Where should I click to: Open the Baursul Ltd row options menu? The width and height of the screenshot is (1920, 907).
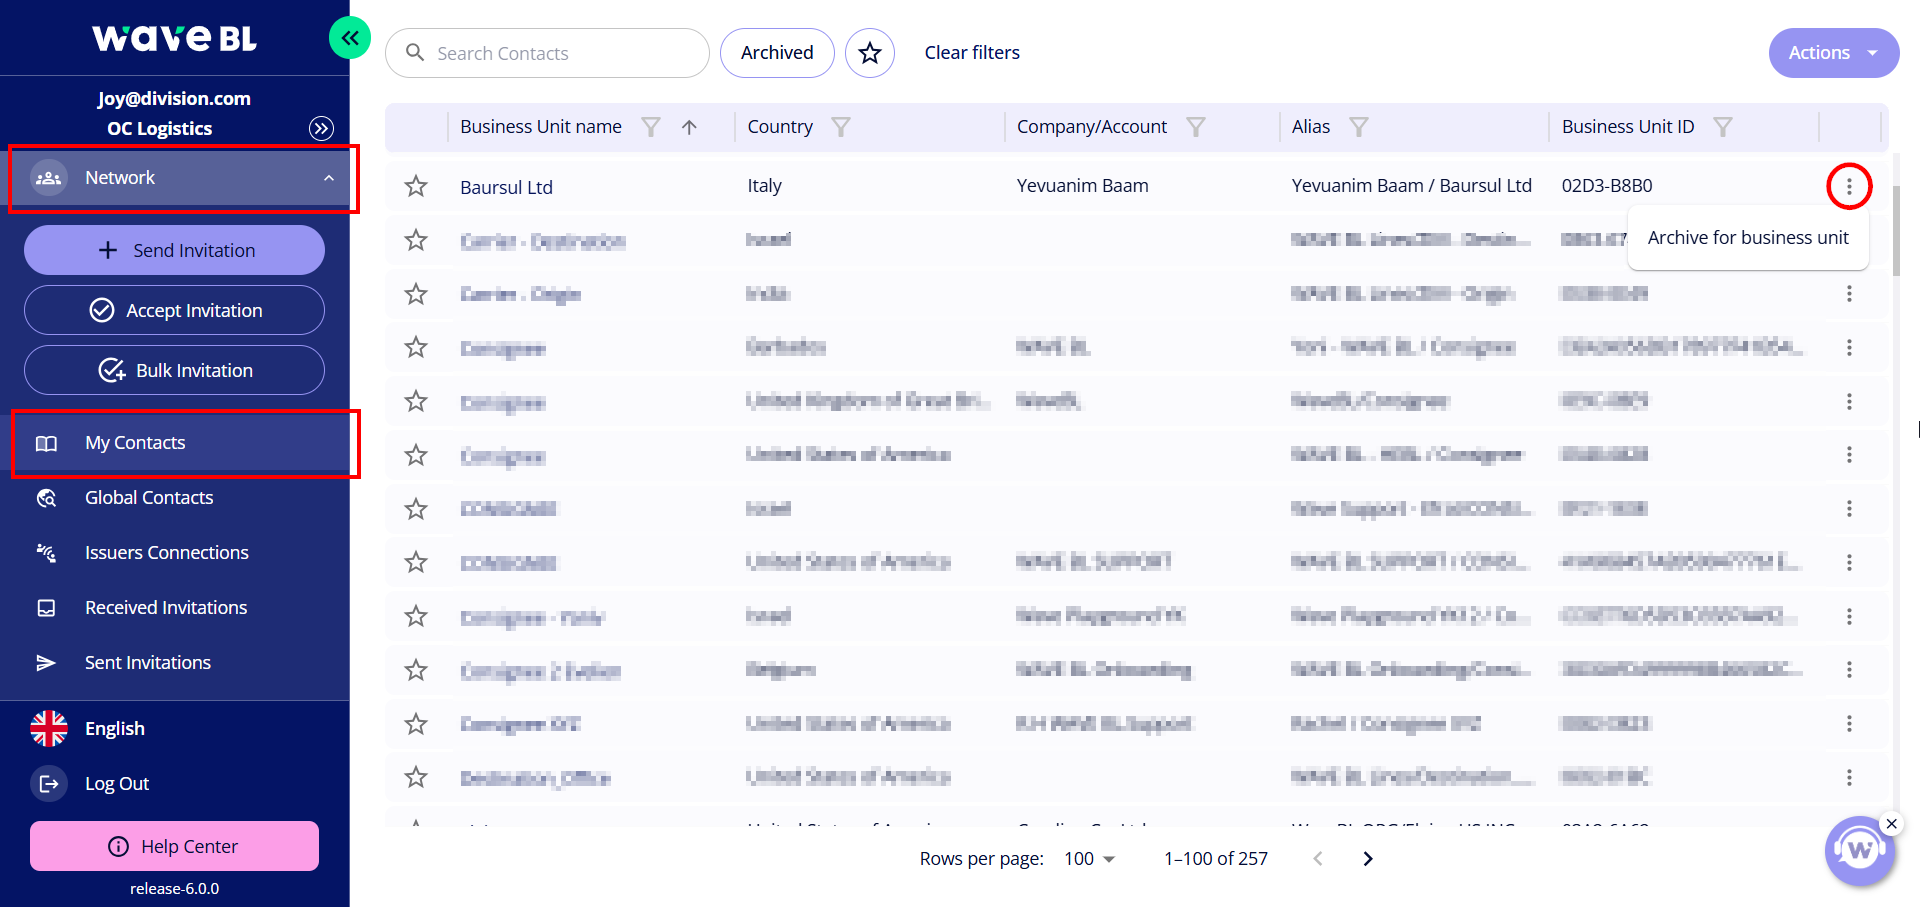click(x=1849, y=186)
